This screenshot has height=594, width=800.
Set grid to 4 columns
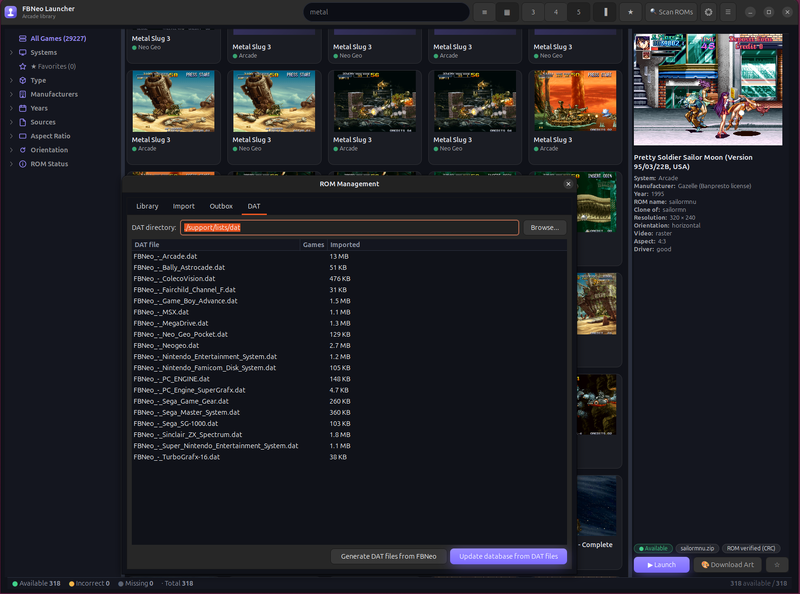click(556, 12)
